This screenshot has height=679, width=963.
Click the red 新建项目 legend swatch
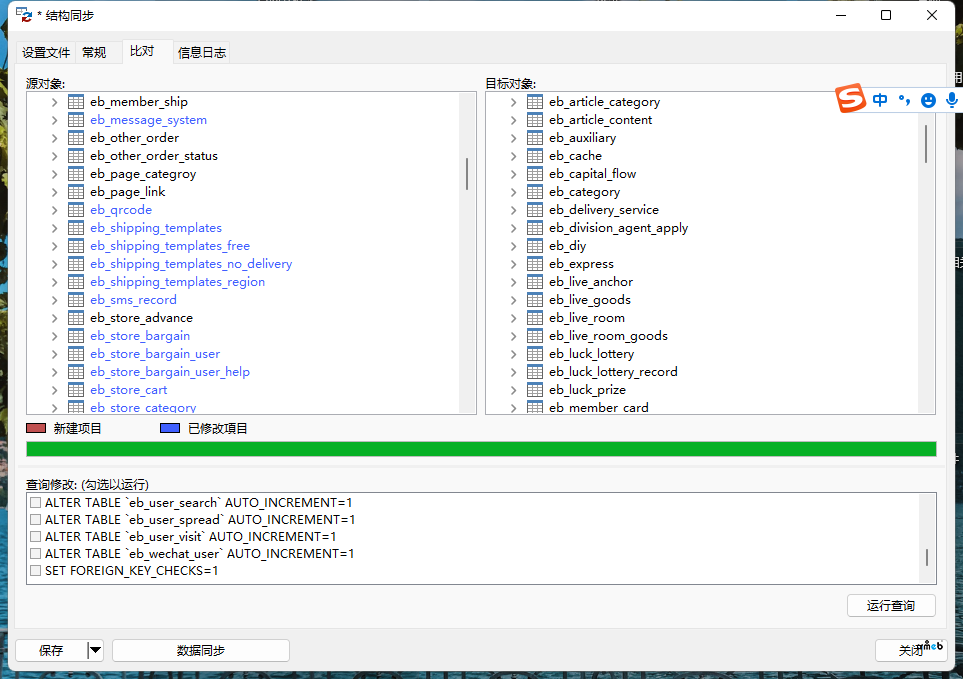click(x=36, y=428)
